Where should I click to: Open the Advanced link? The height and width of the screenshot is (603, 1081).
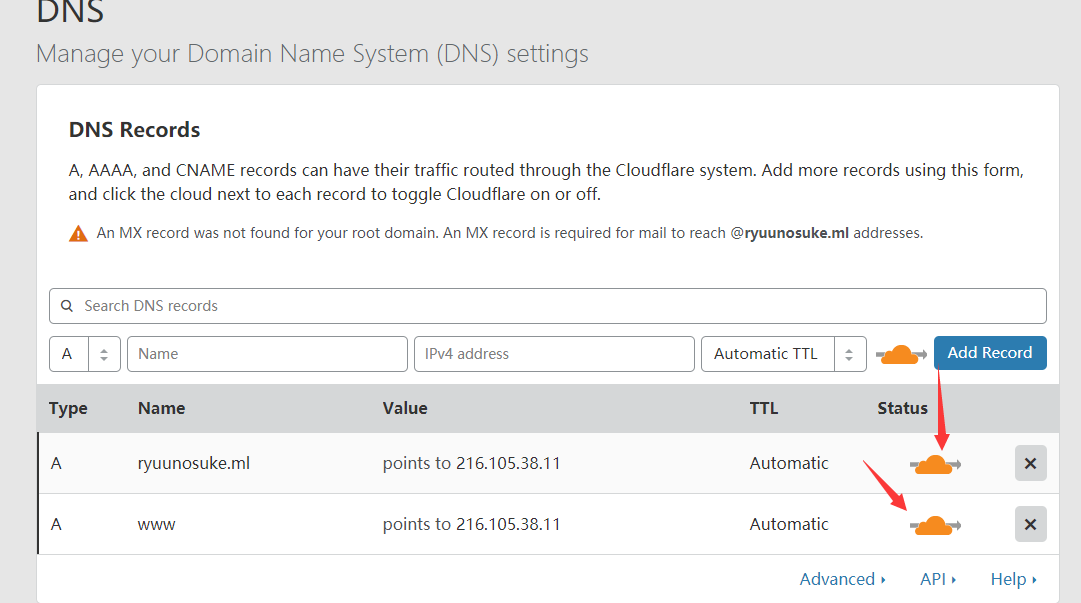click(842, 580)
